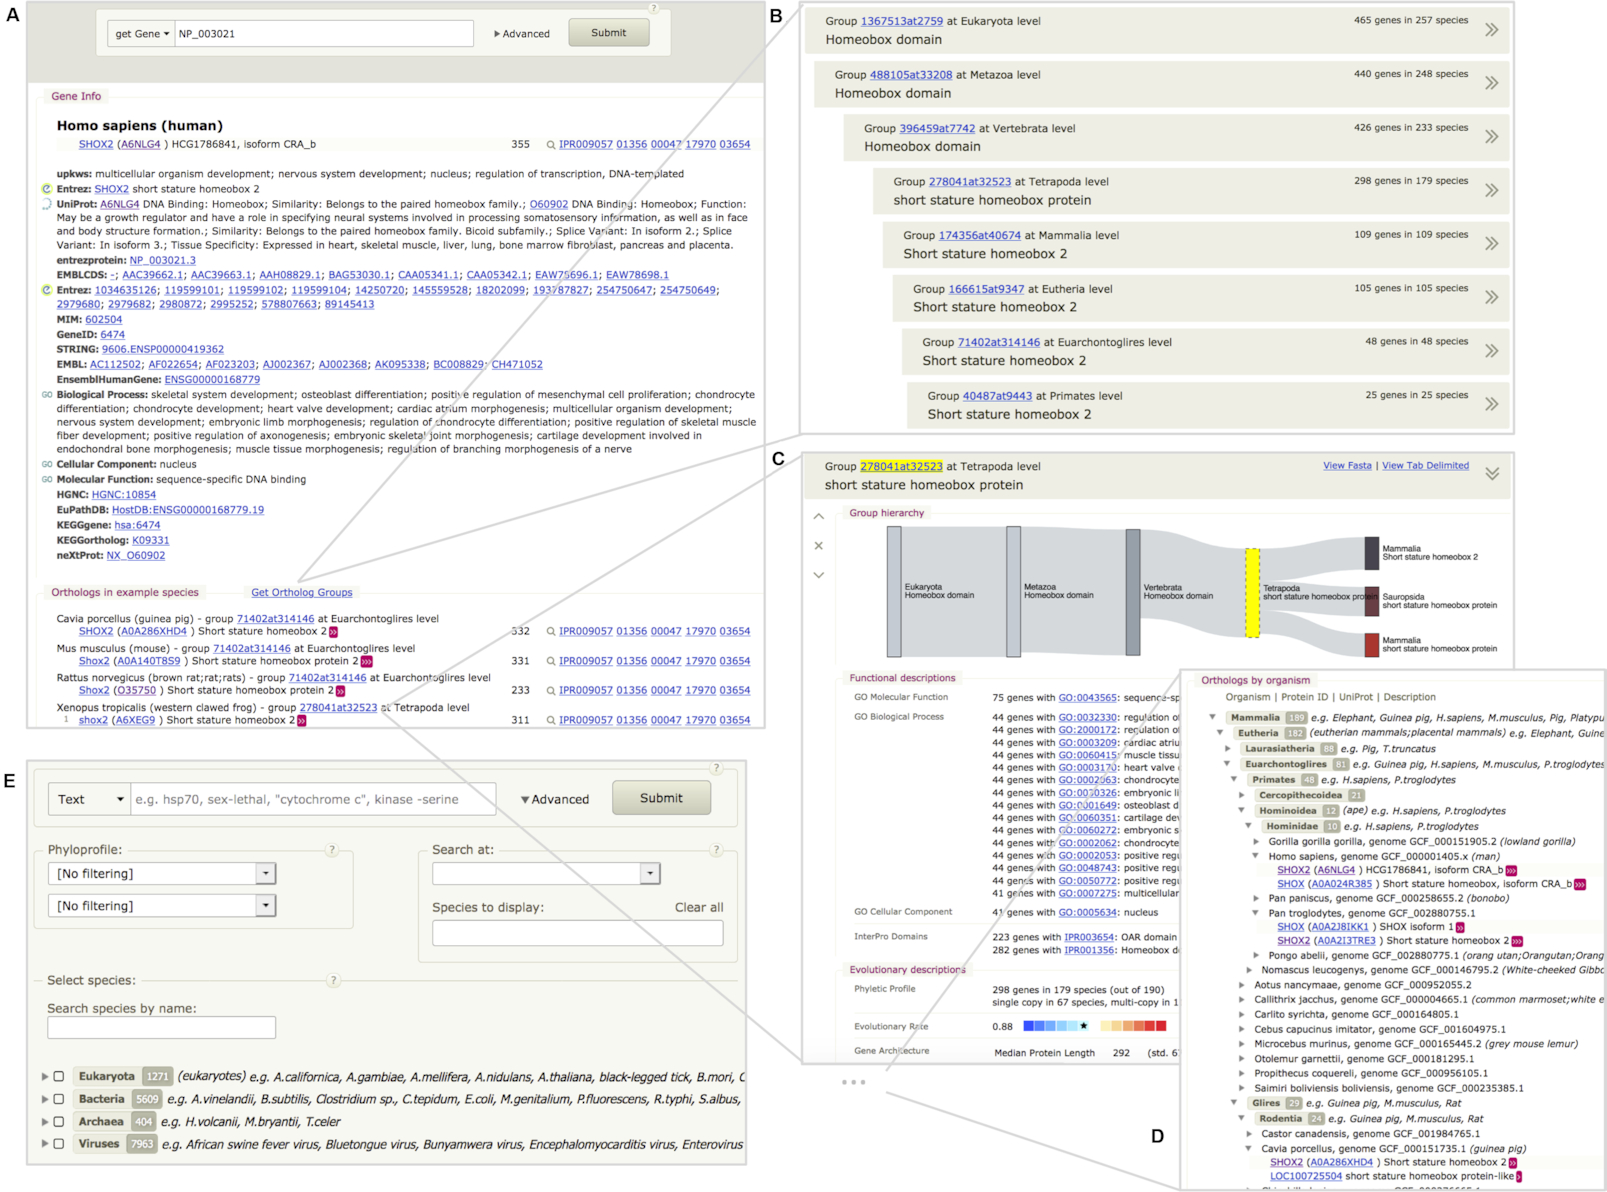Click the red arrow icon after guinea pig SHOX2
The width and height of the screenshot is (1607, 1192).
click(x=333, y=632)
